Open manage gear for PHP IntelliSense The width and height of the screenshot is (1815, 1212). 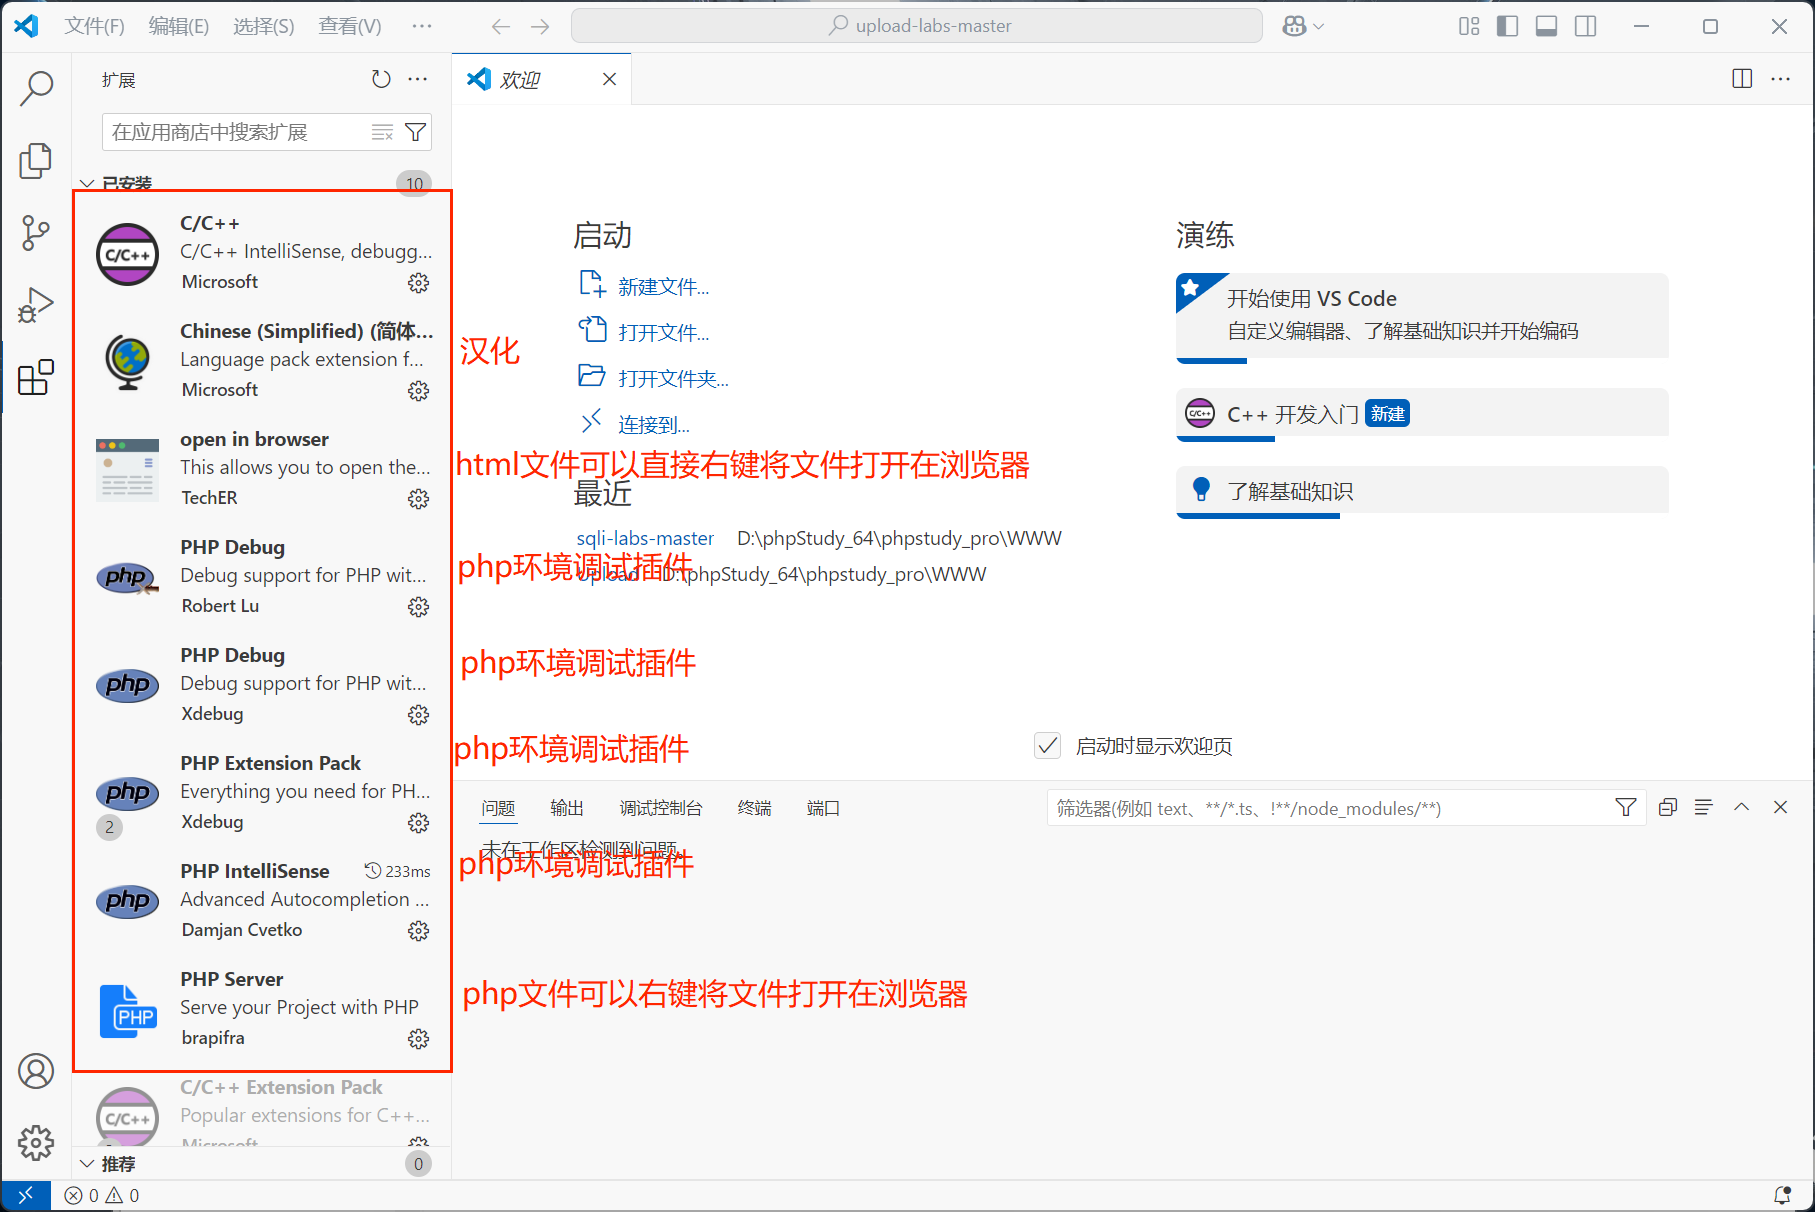418,931
